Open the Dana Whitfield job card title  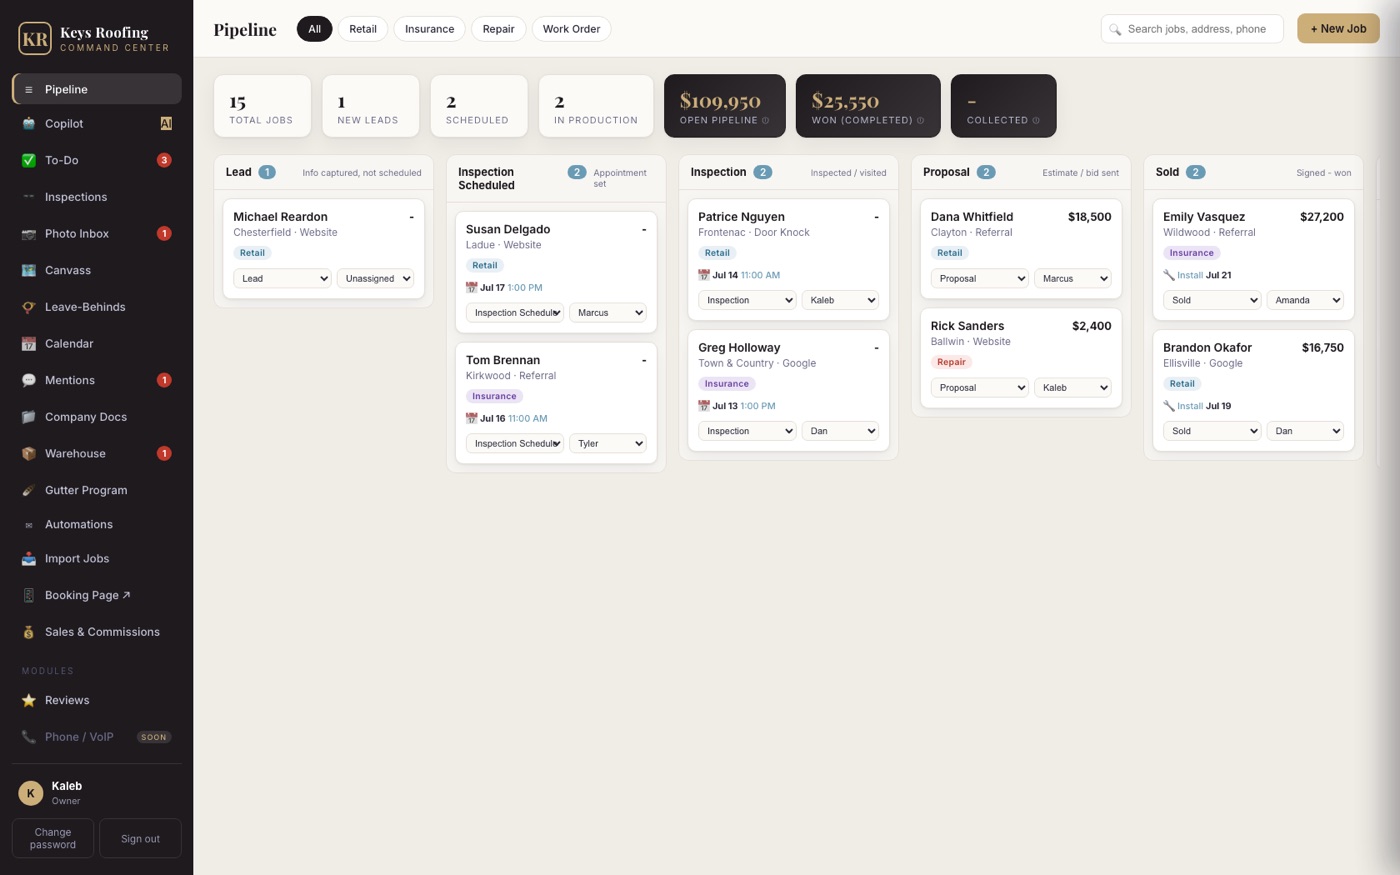[x=972, y=217]
